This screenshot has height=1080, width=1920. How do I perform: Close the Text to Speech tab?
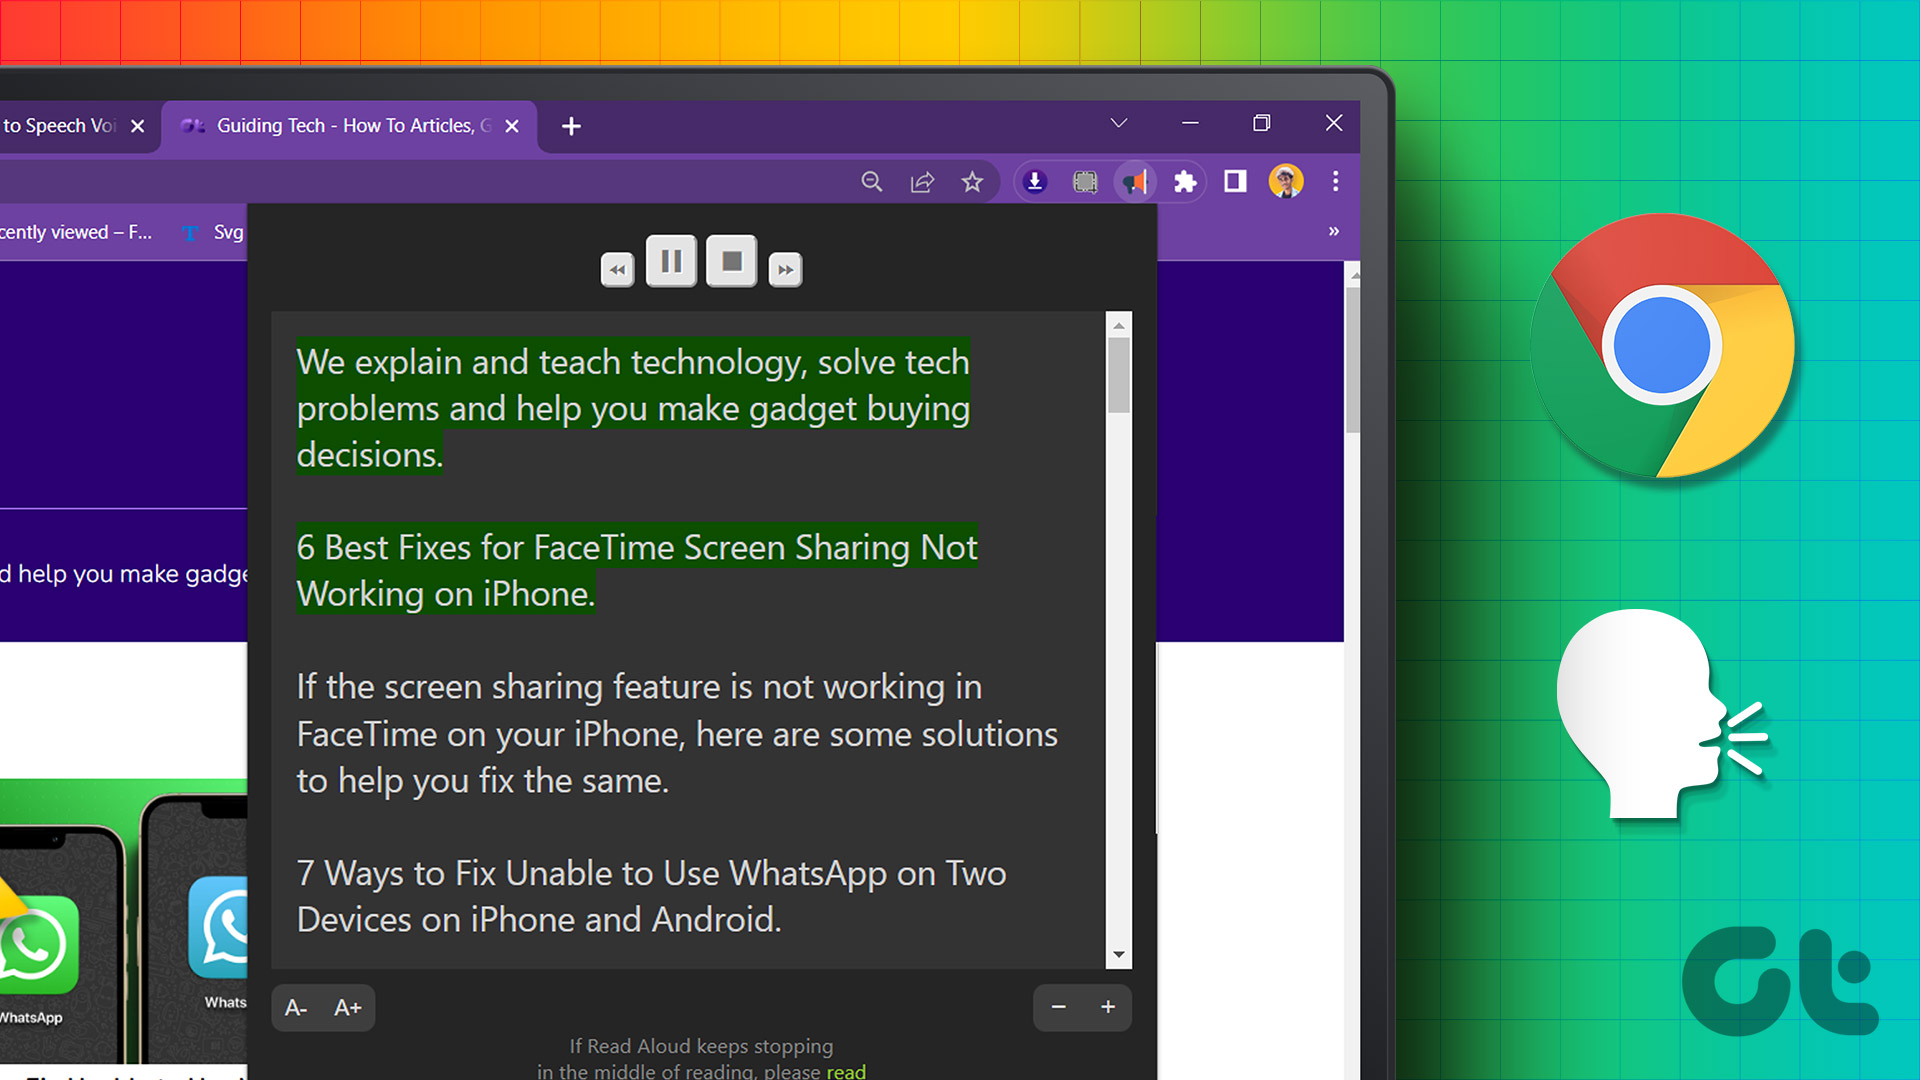pyautogui.click(x=138, y=127)
